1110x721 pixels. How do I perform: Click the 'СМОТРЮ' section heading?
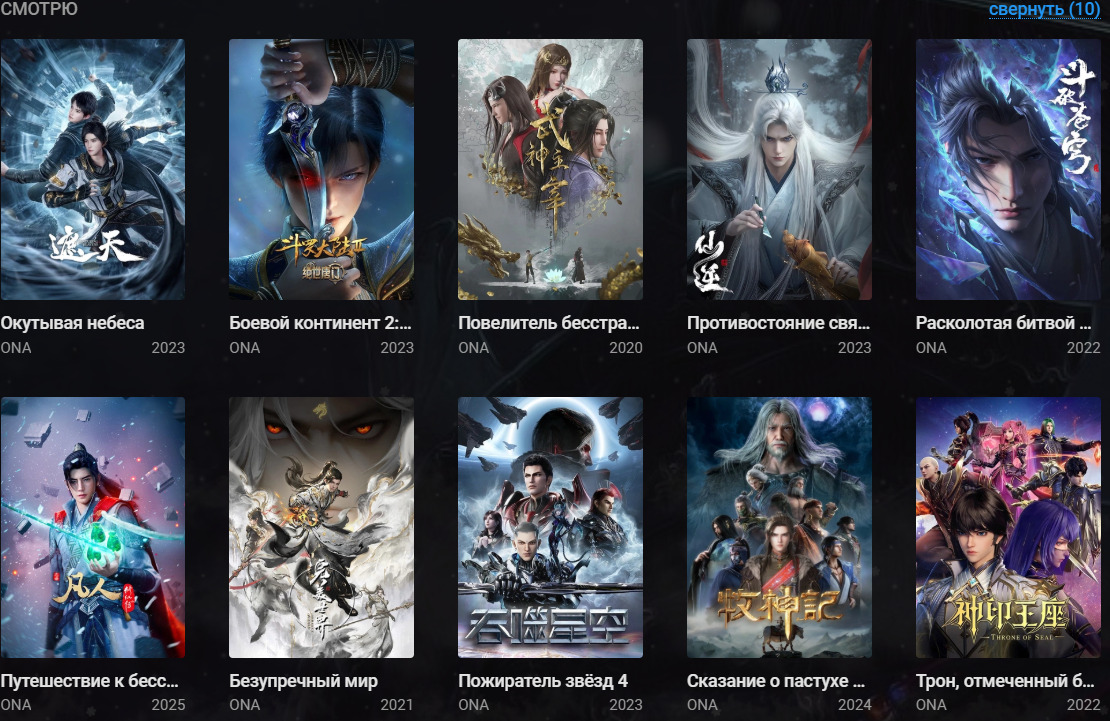39,8
